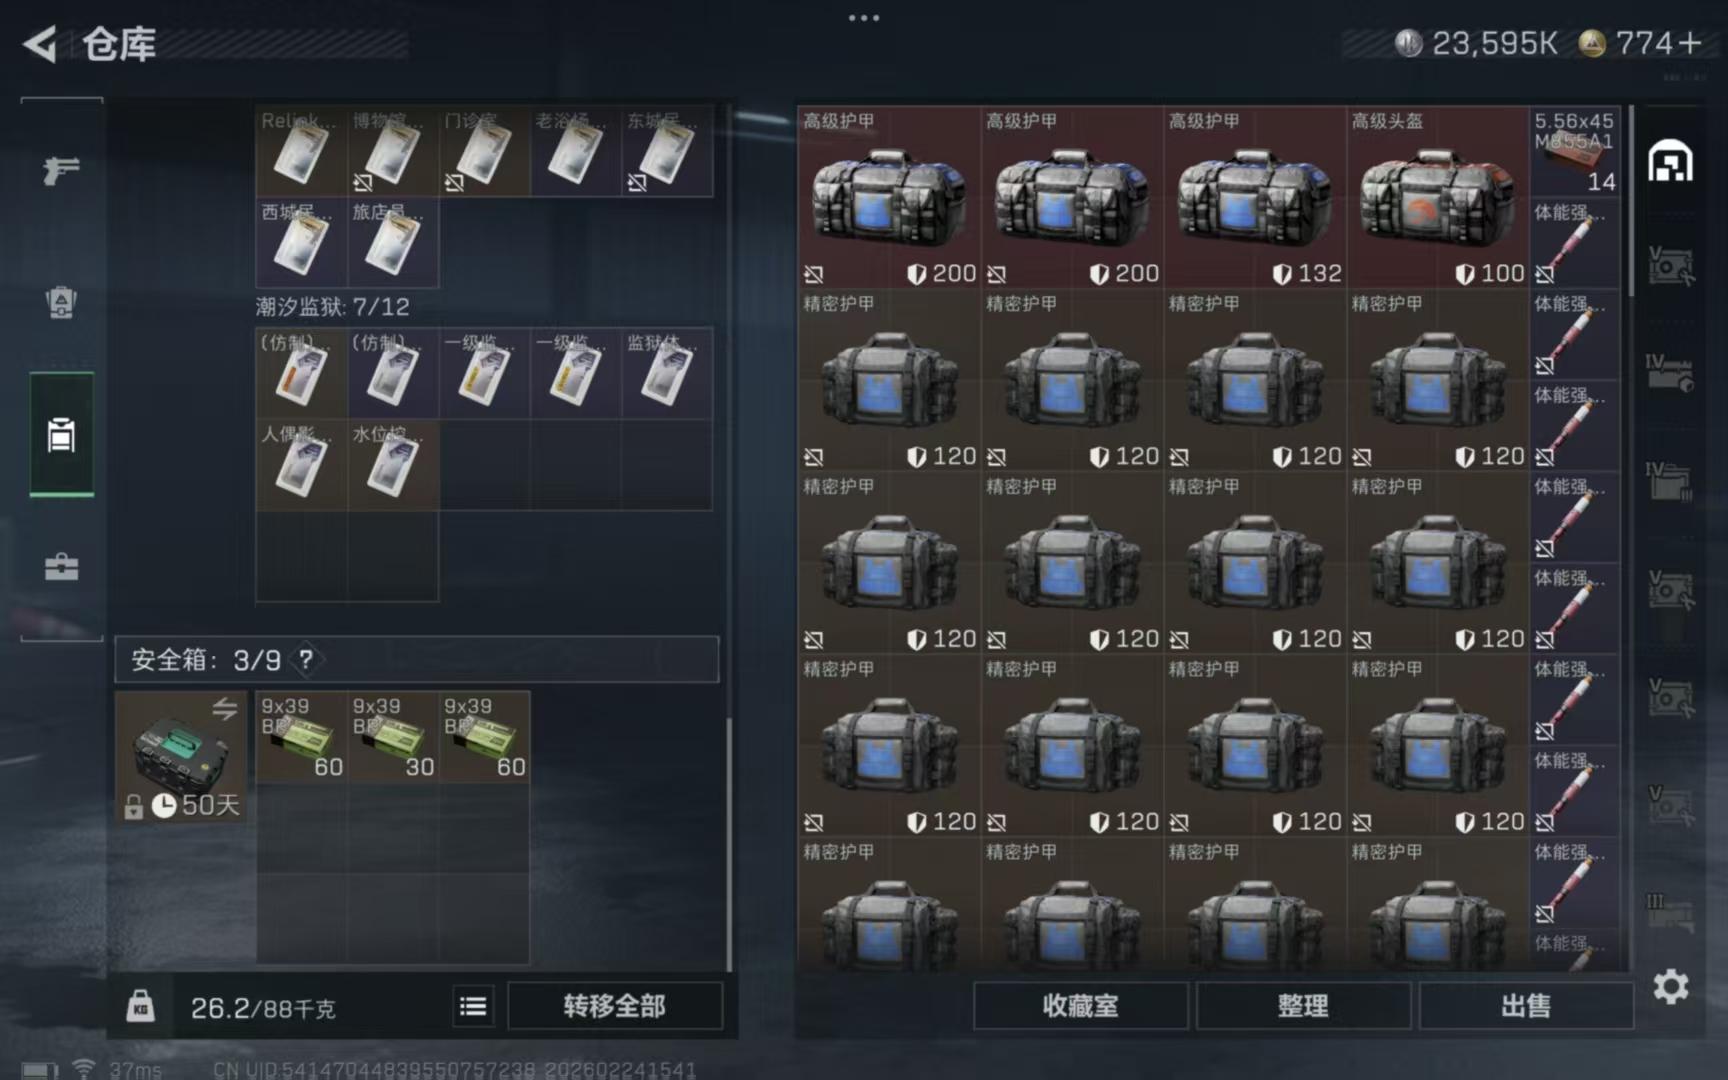Switch to the pistol weapons category tab

coord(61,170)
